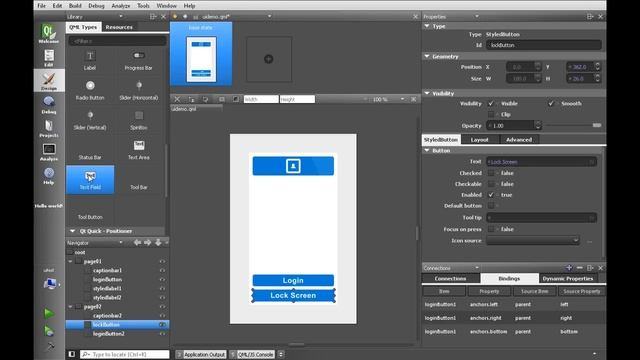The height and width of the screenshot is (360, 640).
Task: Collapse the Qt Quick - Positioner section
Action: (72, 231)
